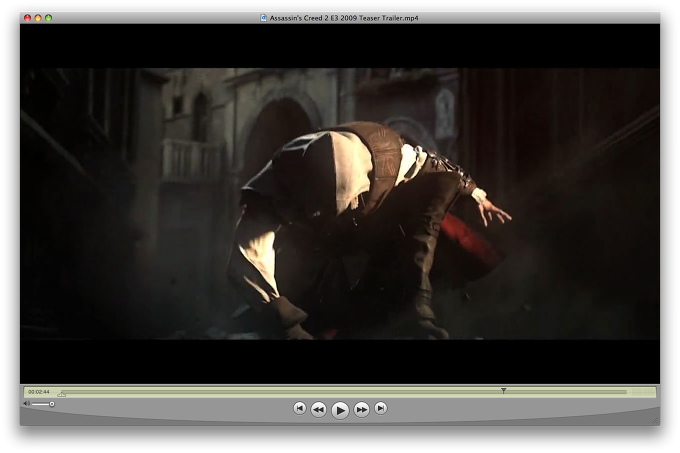Viewport: 680px width, 453px height.
Task: Click the rewind button
Action: (319, 409)
